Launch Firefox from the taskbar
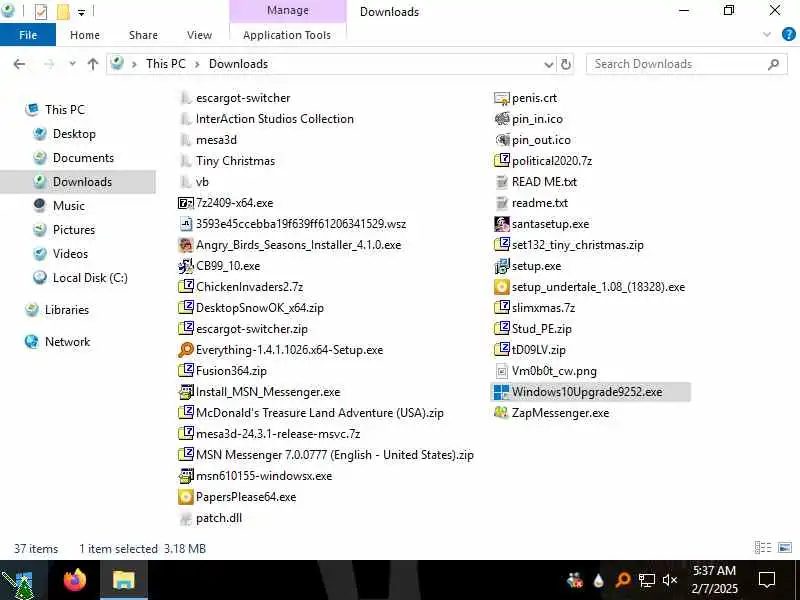Image resolution: width=800 pixels, height=600 pixels. (75, 581)
